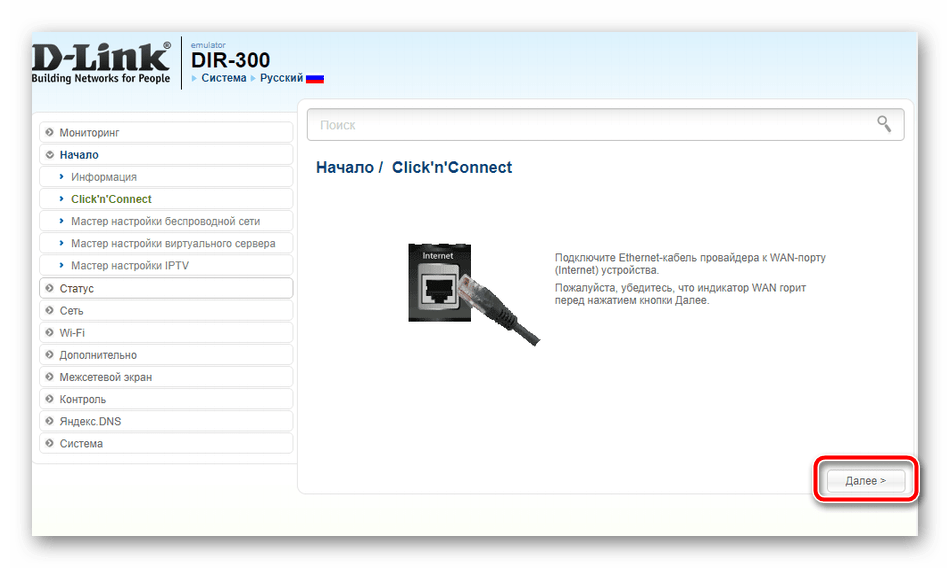Open the Wi-Fi menu section
950x568 pixels.
(166, 333)
